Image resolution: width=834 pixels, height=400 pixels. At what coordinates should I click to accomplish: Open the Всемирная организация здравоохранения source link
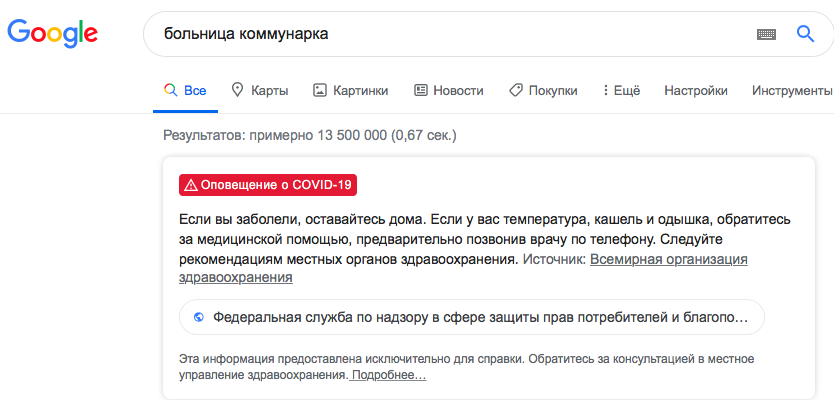click(x=668, y=259)
